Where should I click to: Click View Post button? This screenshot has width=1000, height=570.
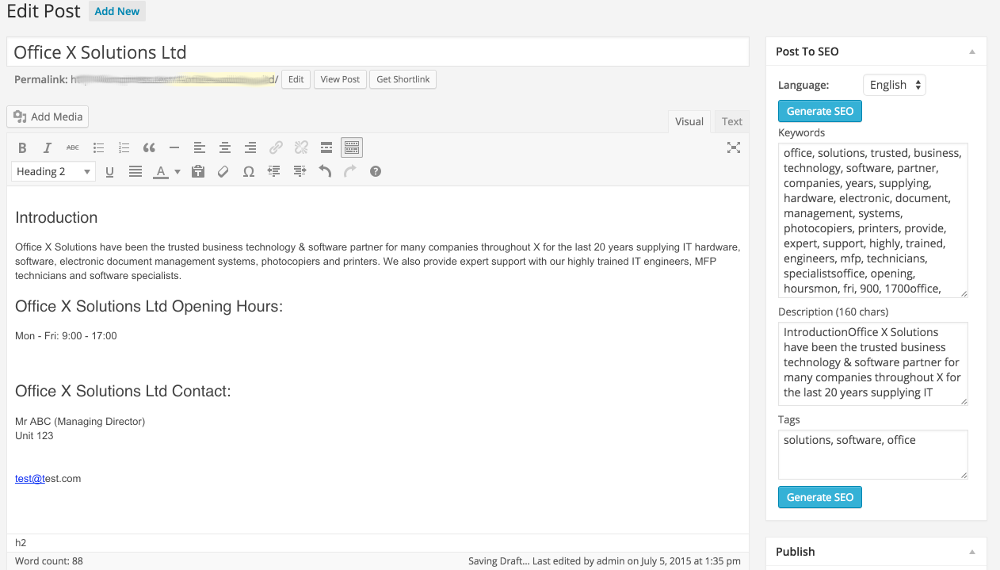(340, 79)
